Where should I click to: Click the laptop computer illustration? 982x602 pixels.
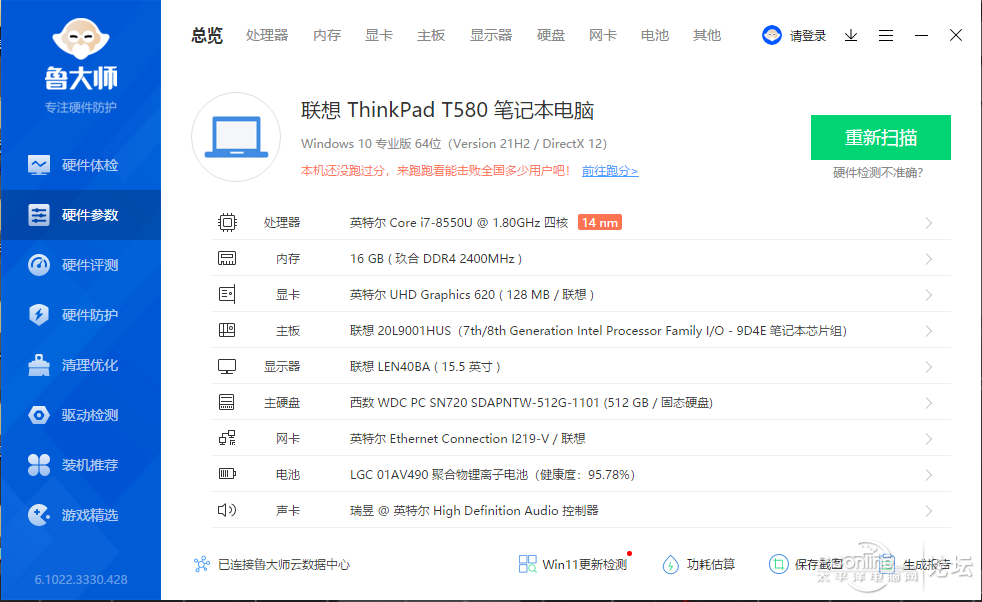point(236,137)
